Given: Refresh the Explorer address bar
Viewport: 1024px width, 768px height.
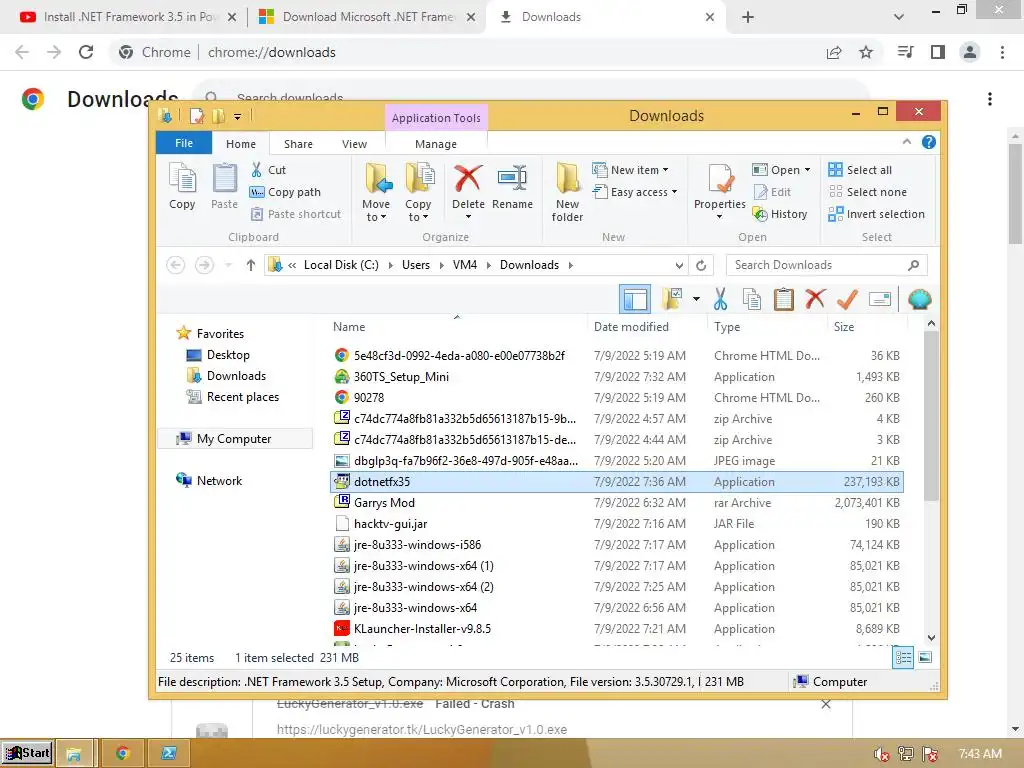Looking at the screenshot, I should pyautogui.click(x=701, y=265).
